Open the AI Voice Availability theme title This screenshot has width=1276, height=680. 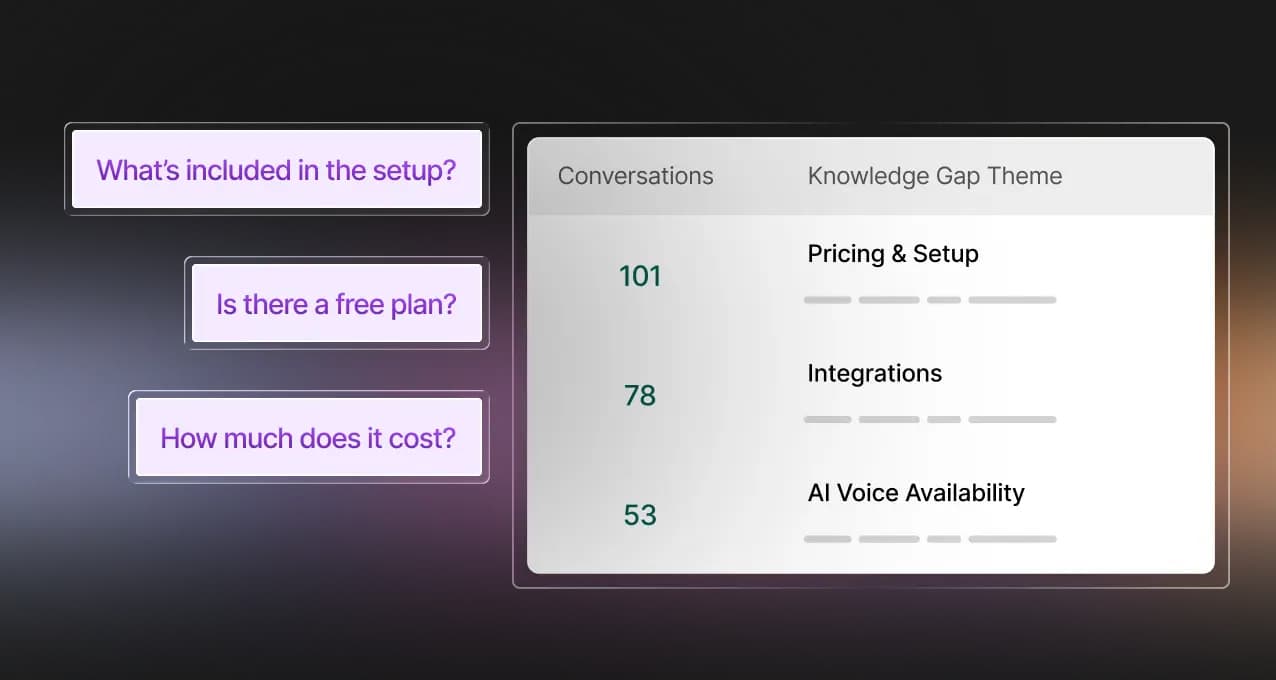915,493
